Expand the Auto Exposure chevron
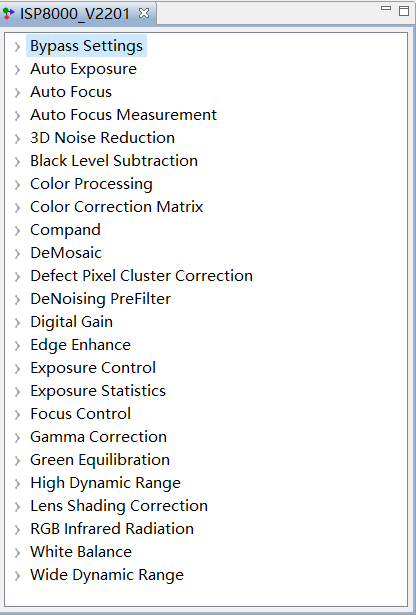Image resolution: width=416 pixels, height=615 pixels. click(x=17, y=70)
